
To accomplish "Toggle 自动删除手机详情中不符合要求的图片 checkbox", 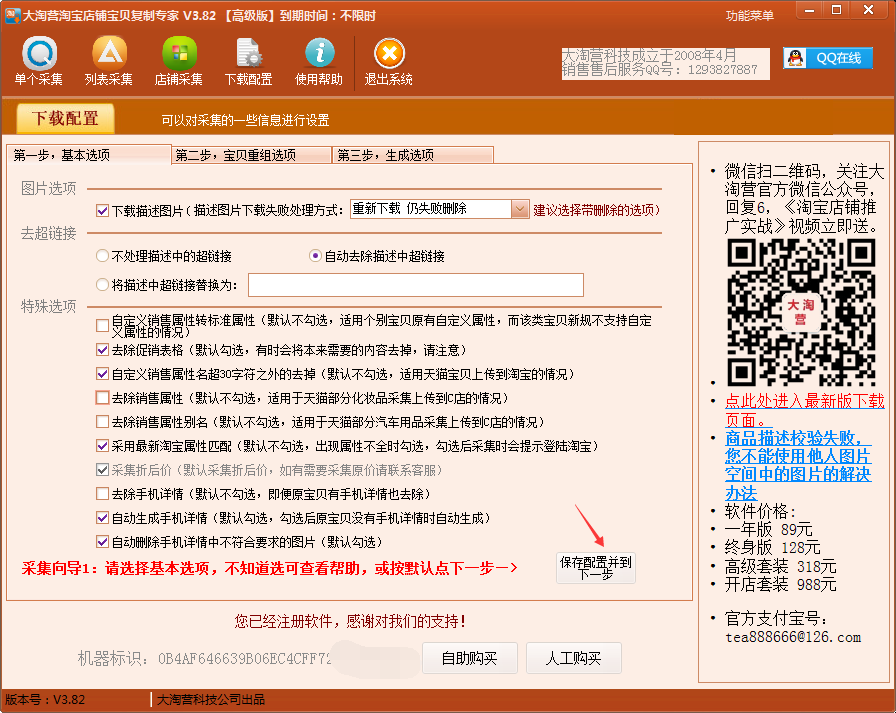I will coord(102,542).
